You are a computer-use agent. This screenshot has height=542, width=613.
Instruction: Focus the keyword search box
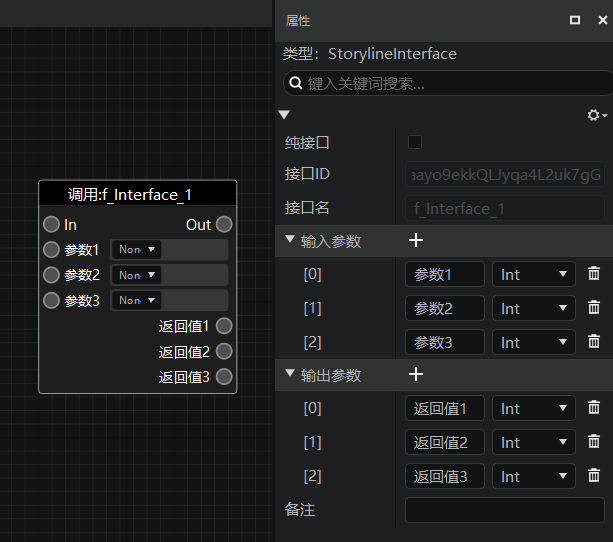coord(448,83)
